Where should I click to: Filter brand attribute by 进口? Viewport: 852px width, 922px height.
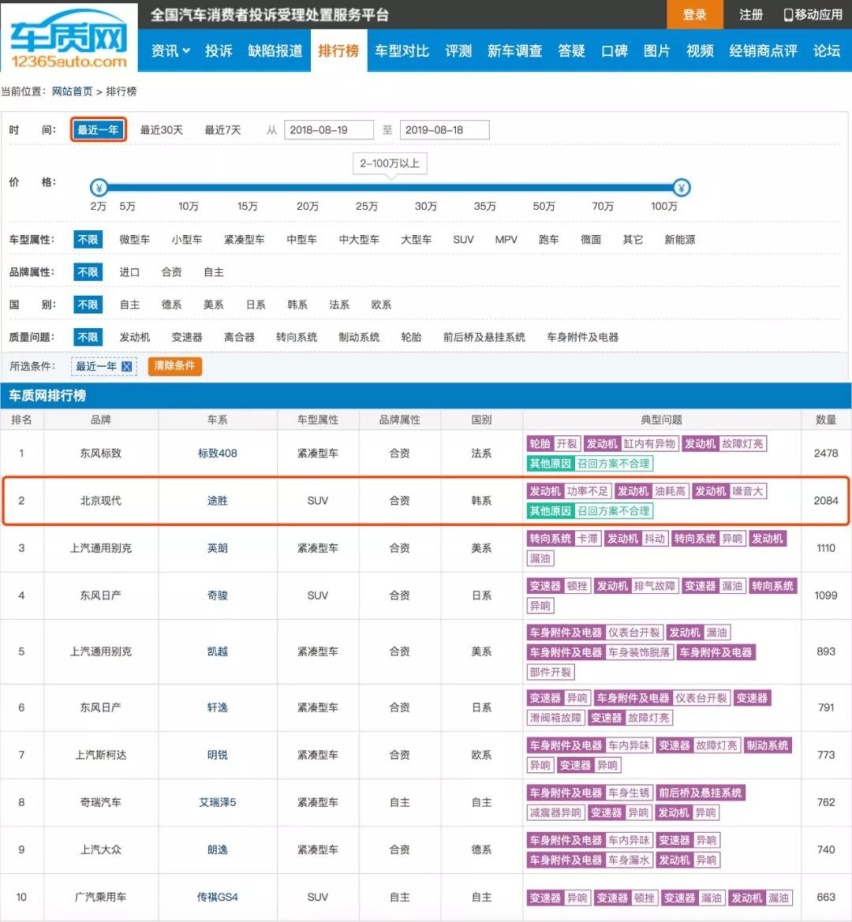click(129, 272)
